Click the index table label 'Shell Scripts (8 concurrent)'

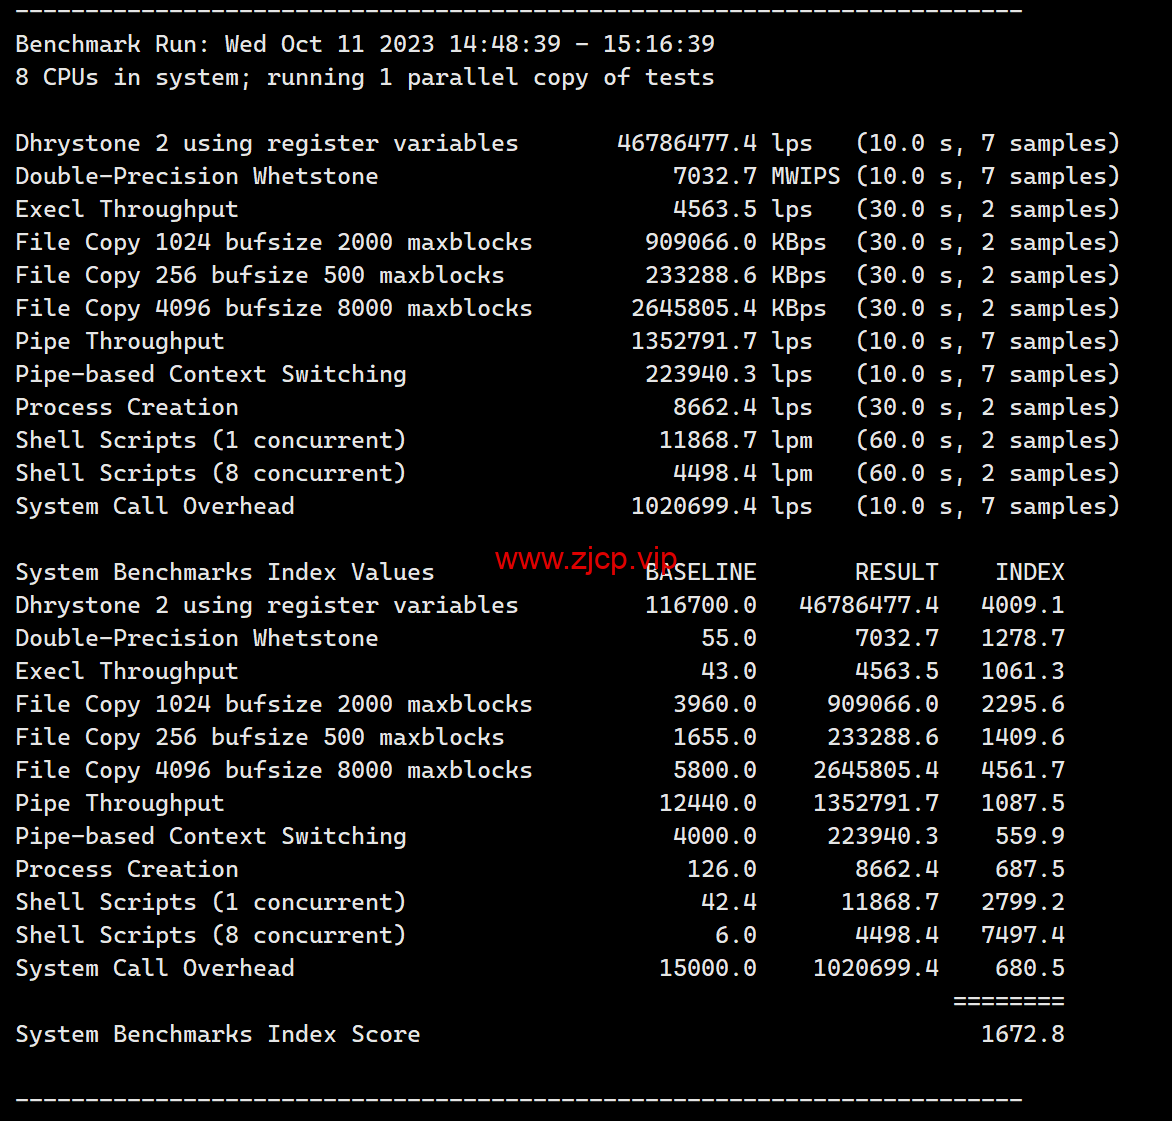click(211, 934)
